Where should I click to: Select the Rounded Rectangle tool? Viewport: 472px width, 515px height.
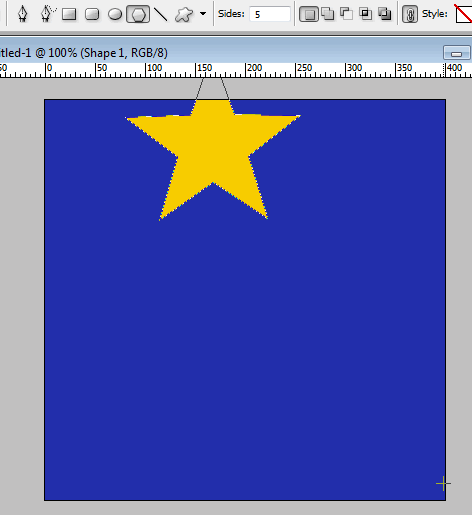pos(92,14)
